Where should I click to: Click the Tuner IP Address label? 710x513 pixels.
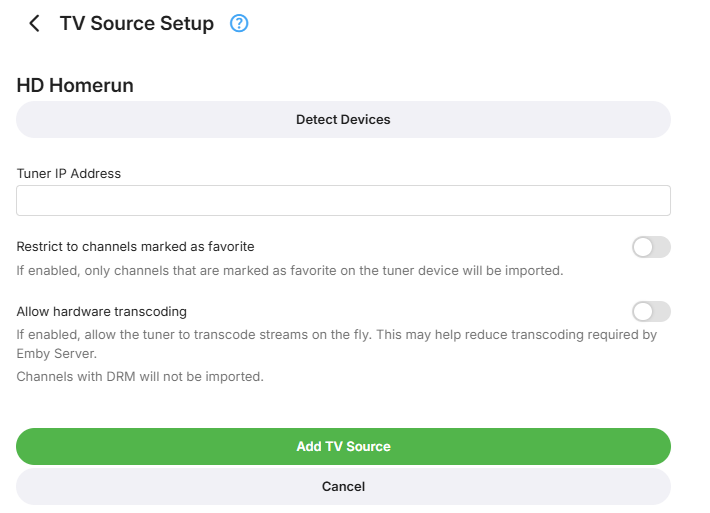coord(69,174)
